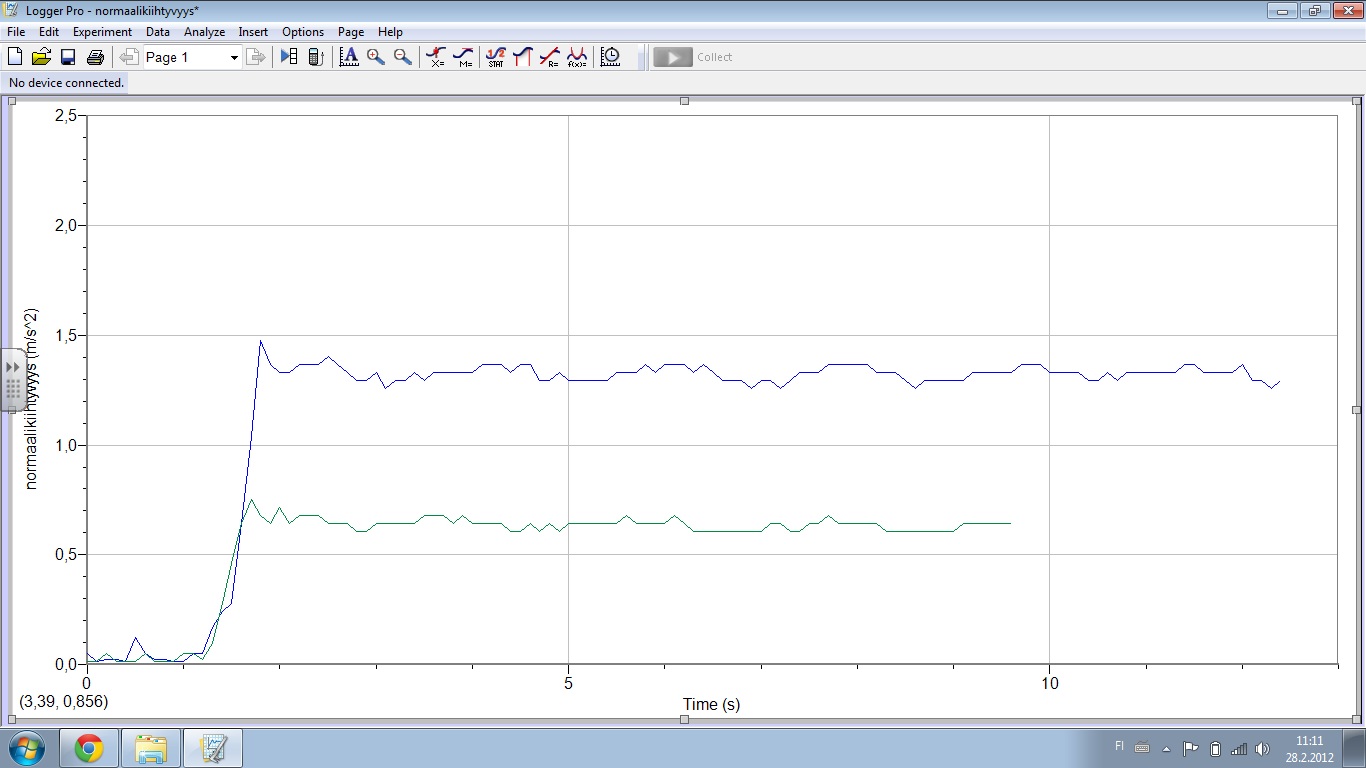Toggle the Examine (X=) tool
The image size is (1366, 768).
[x=436, y=57]
